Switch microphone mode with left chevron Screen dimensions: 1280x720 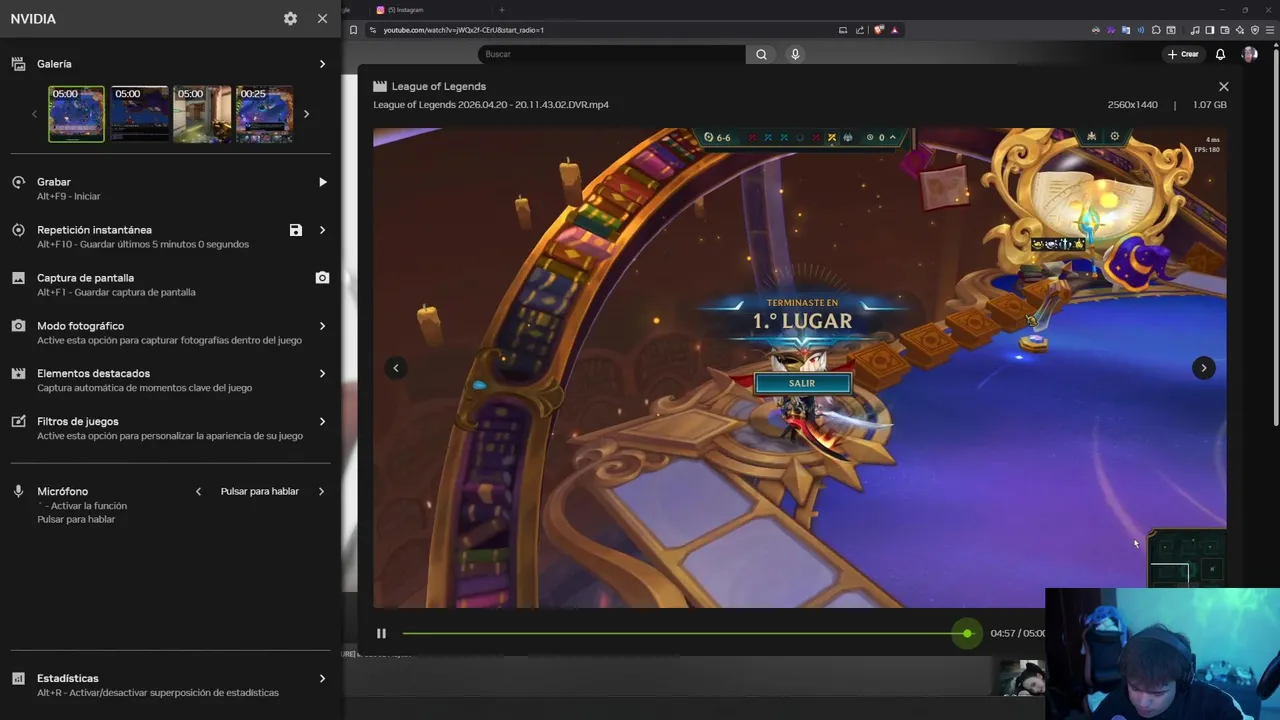pyautogui.click(x=198, y=492)
